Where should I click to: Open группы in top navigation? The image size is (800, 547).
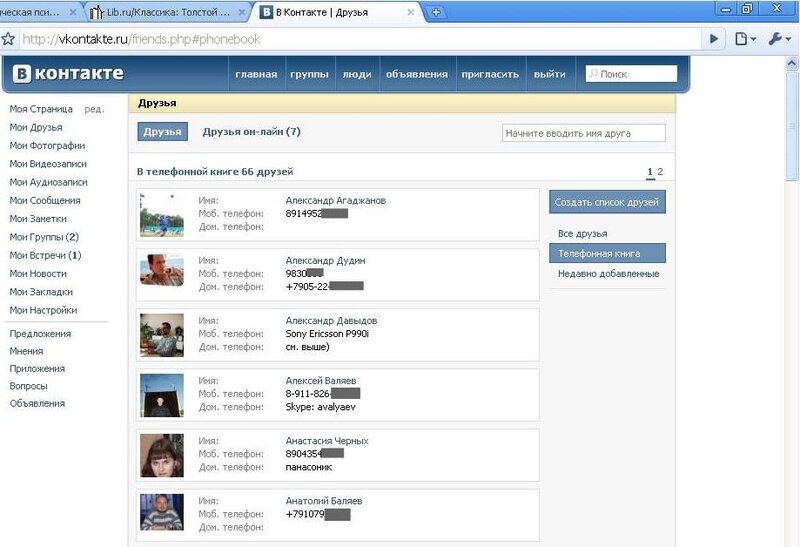pos(309,74)
